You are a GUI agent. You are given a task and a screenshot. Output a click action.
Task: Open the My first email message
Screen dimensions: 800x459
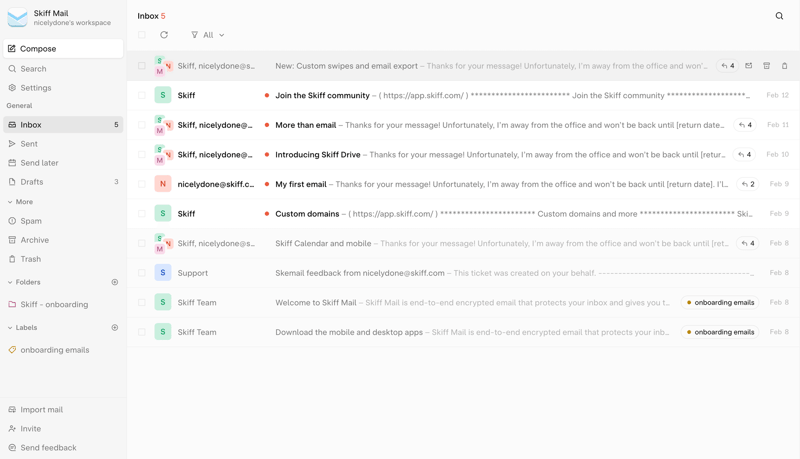pyautogui.click(x=463, y=184)
